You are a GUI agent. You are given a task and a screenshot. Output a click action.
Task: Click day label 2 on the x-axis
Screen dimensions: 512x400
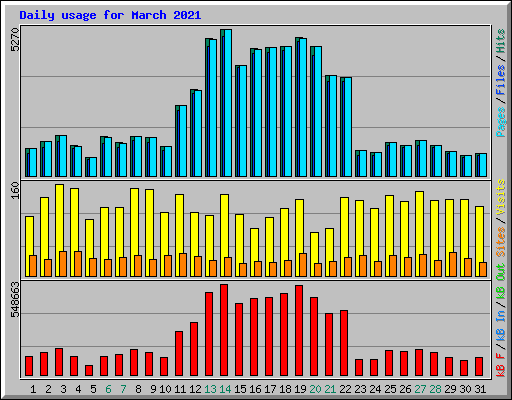point(48,389)
